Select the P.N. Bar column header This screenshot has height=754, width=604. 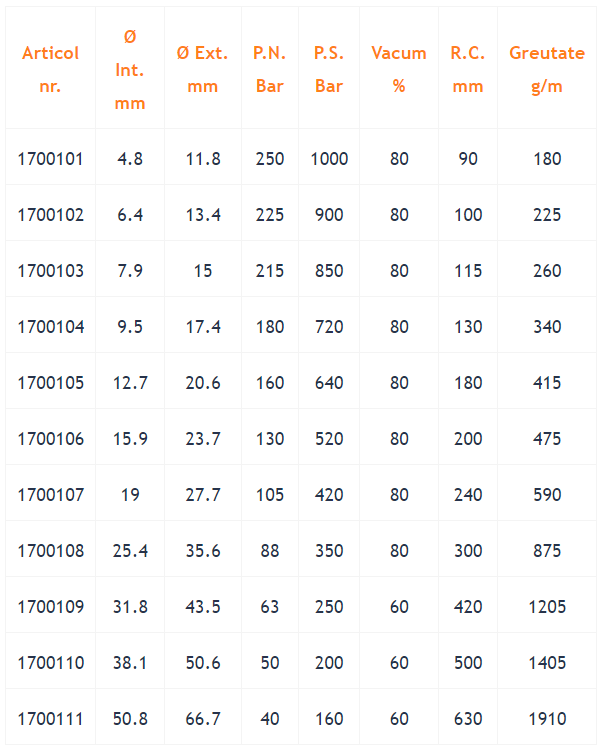tap(270, 69)
